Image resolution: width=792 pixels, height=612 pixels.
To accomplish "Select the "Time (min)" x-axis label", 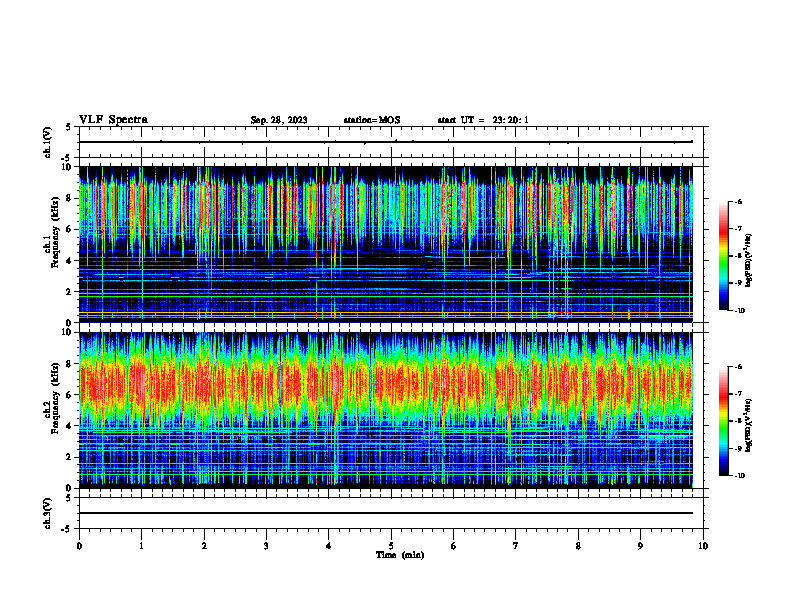I will pyautogui.click(x=400, y=555).
